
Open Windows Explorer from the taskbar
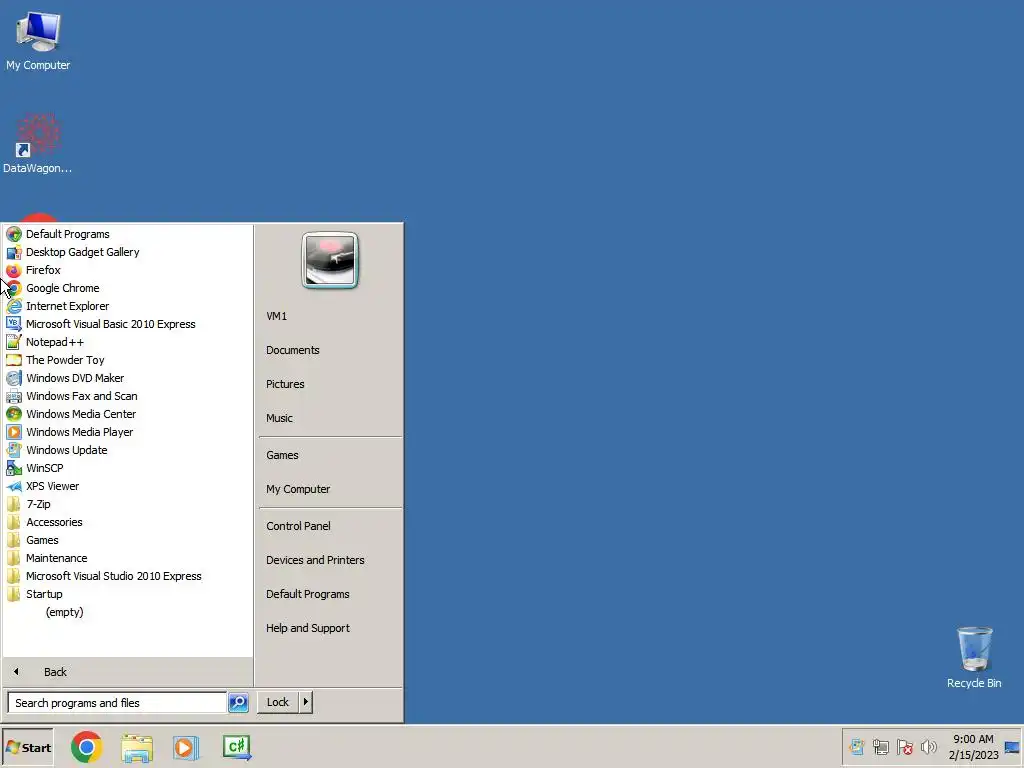point(136,748)
